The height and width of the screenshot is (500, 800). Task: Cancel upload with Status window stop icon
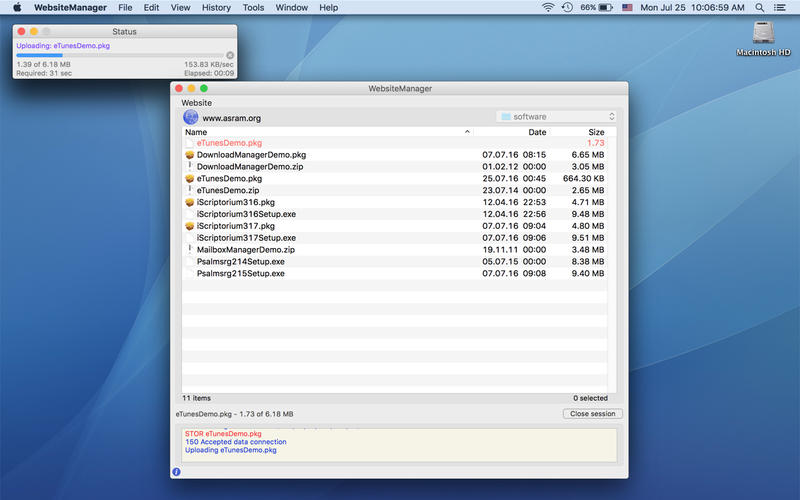[230, 55]
